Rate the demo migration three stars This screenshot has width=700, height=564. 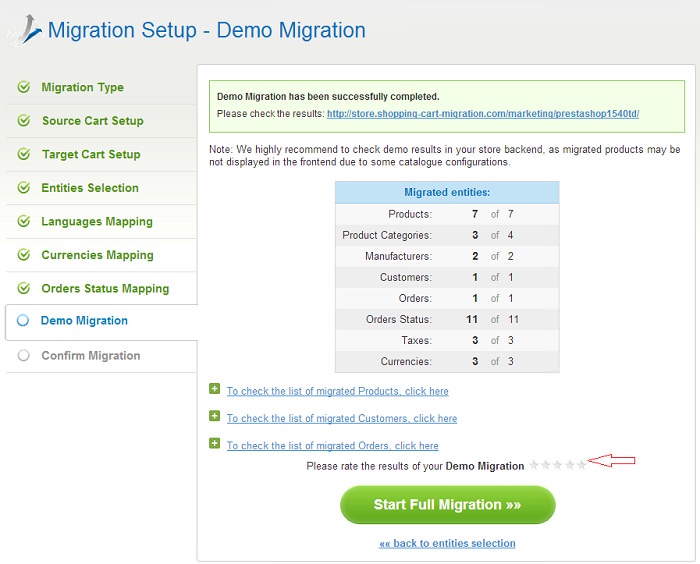[558, 465]
